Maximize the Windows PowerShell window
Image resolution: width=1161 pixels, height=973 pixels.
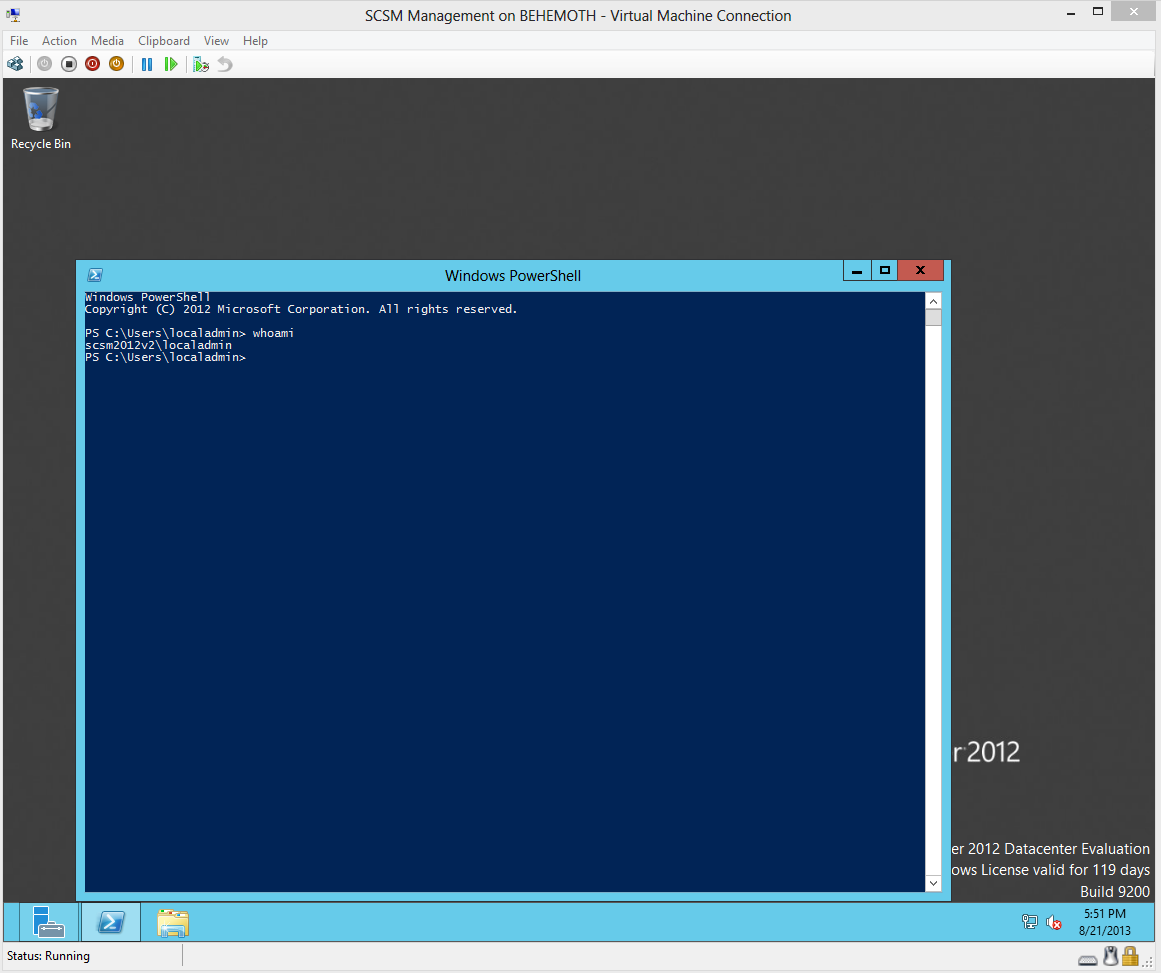[x=884, y=270]
